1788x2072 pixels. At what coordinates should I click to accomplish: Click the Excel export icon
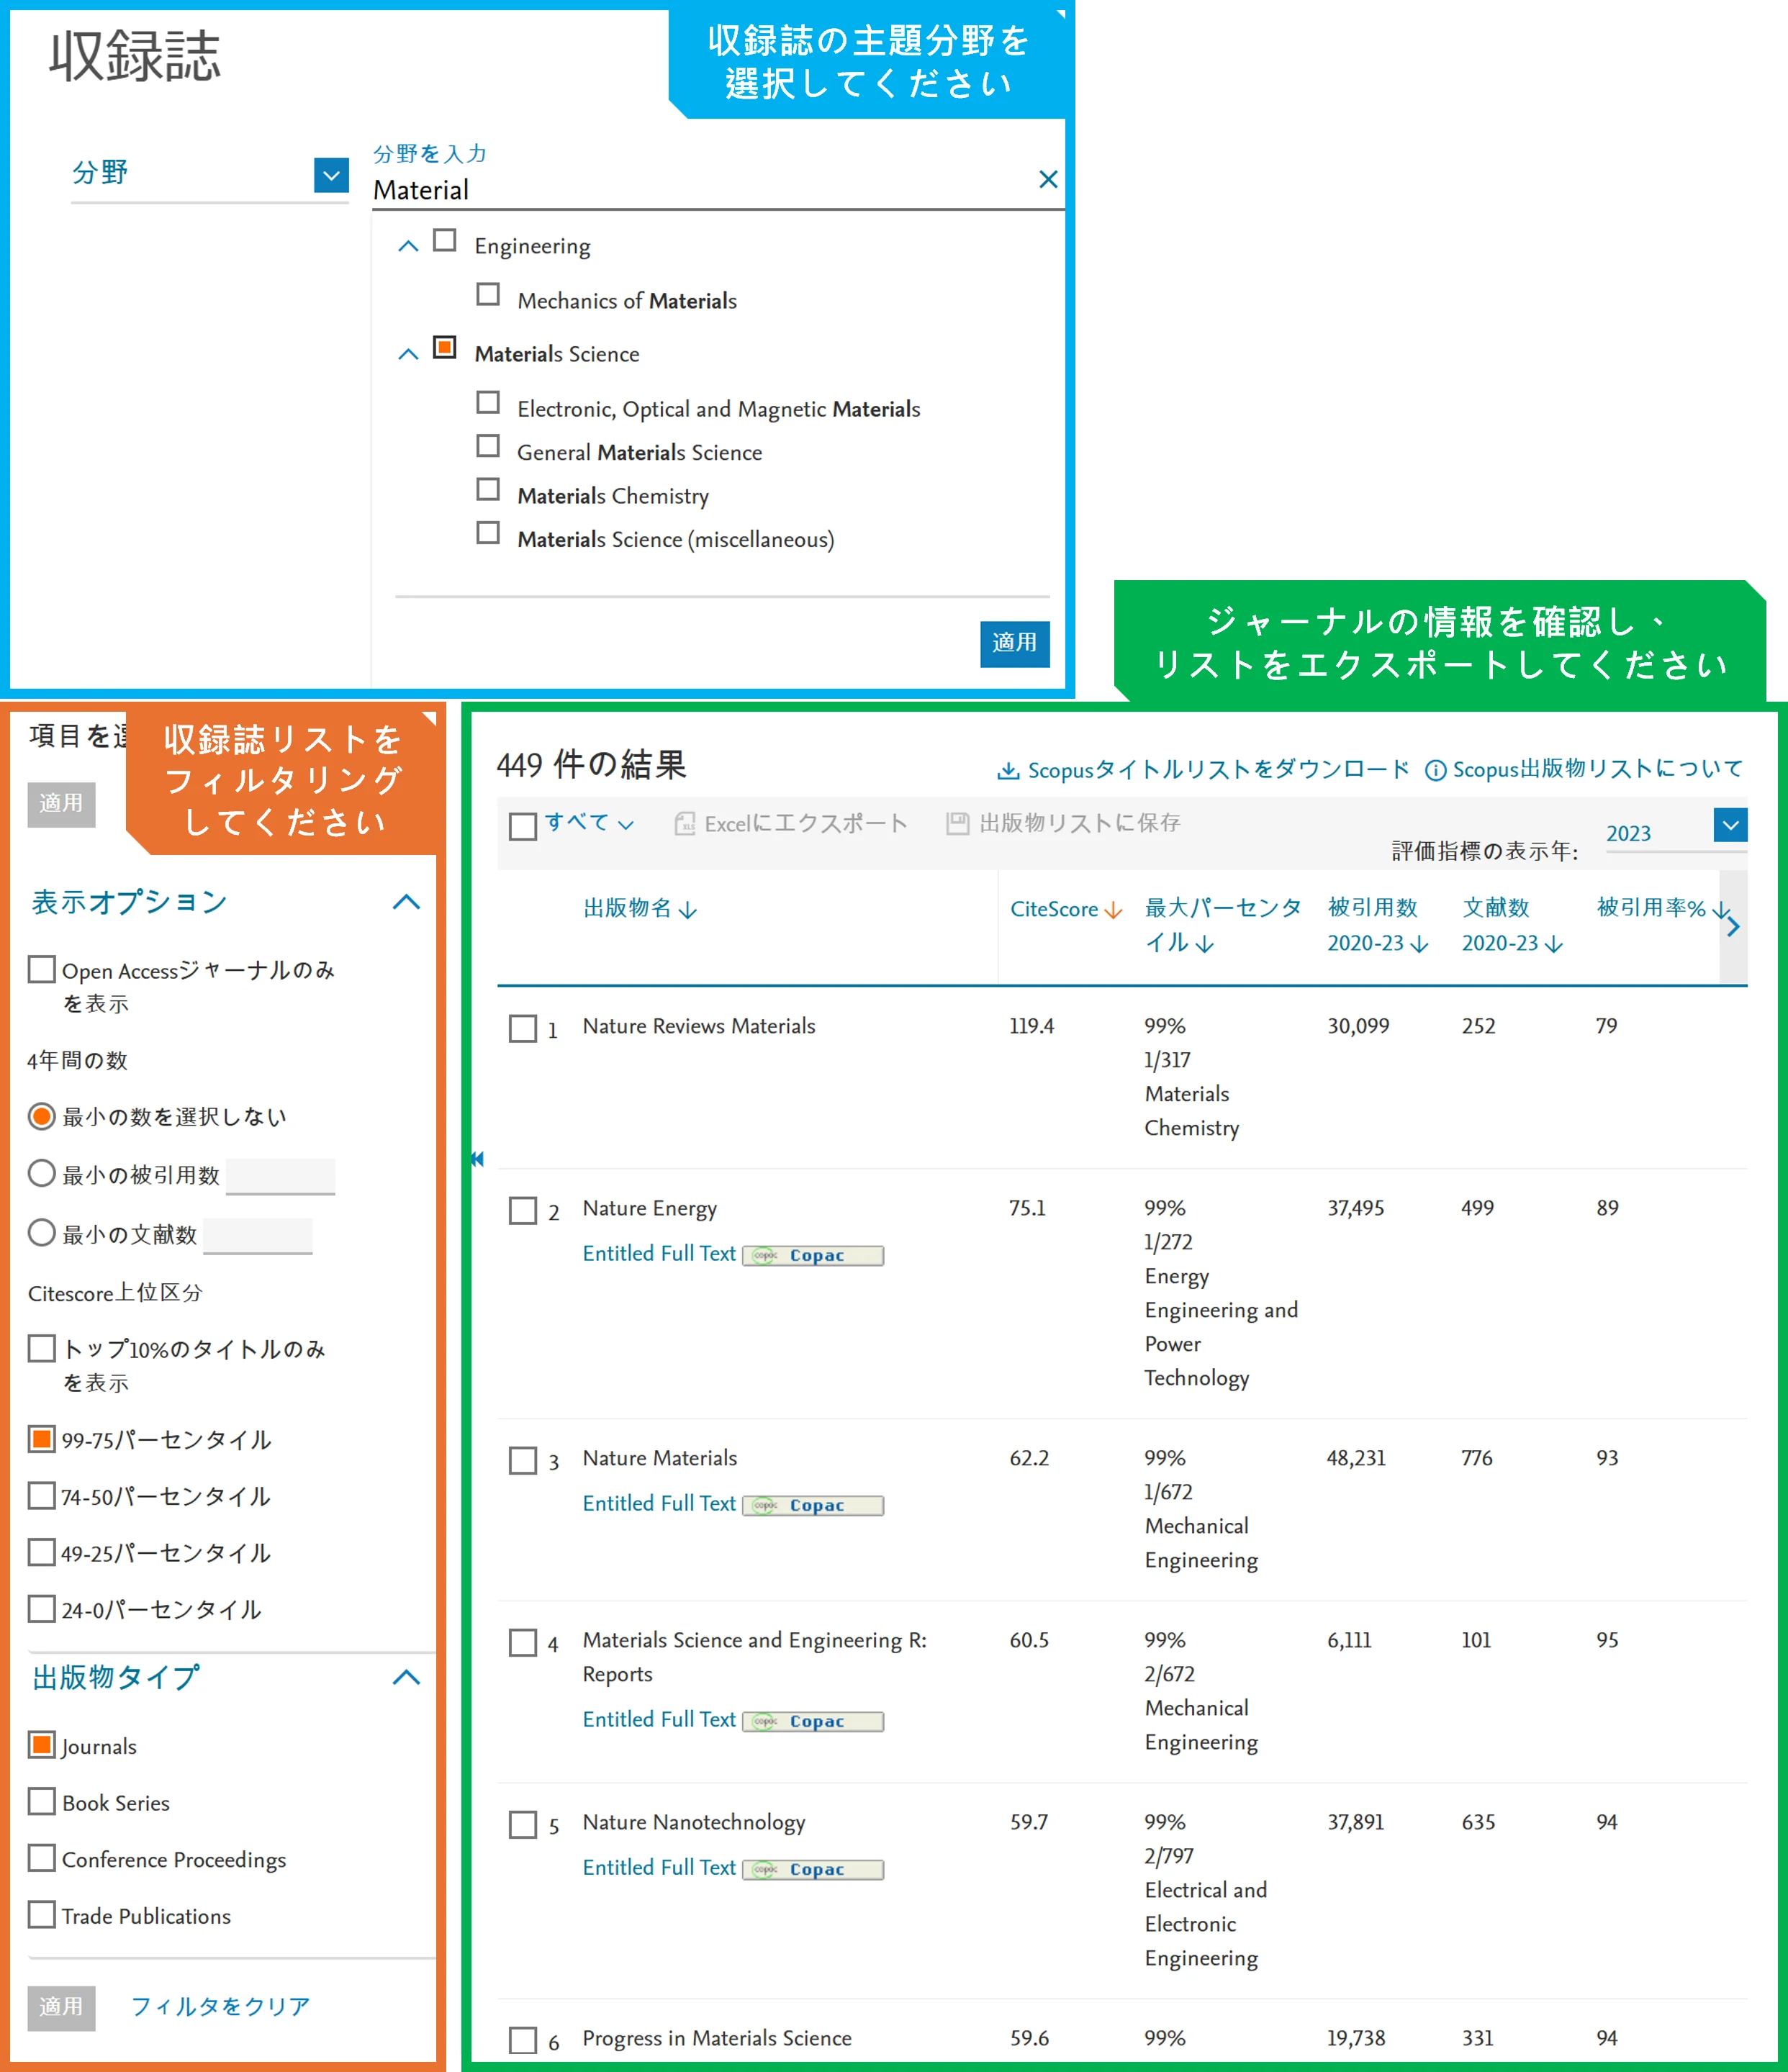coord(685,823)
